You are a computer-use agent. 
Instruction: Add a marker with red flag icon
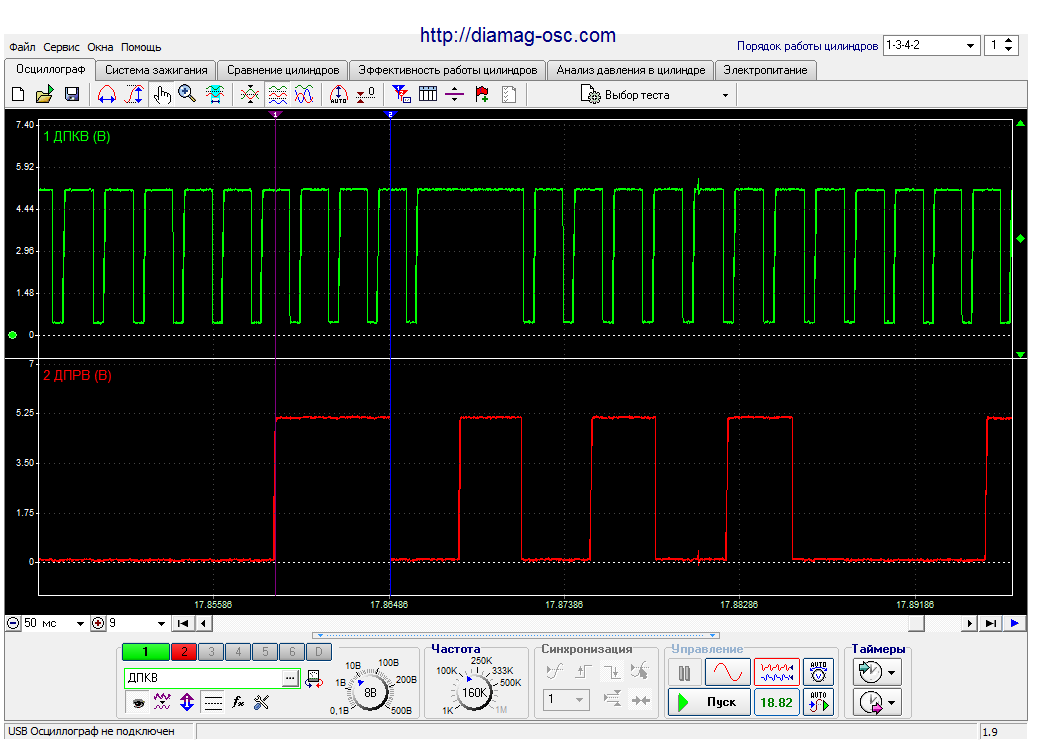[x=482, y=95]
